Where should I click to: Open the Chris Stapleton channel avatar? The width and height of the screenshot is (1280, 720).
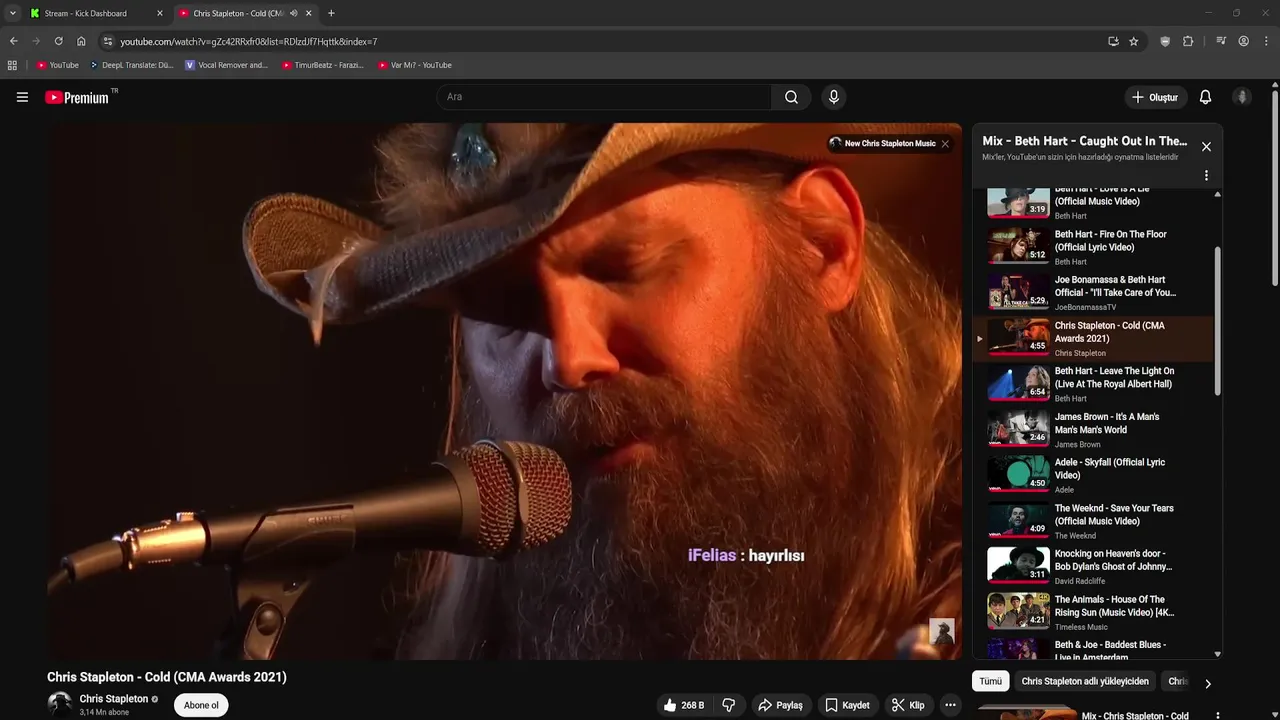[x=60, y=704]
